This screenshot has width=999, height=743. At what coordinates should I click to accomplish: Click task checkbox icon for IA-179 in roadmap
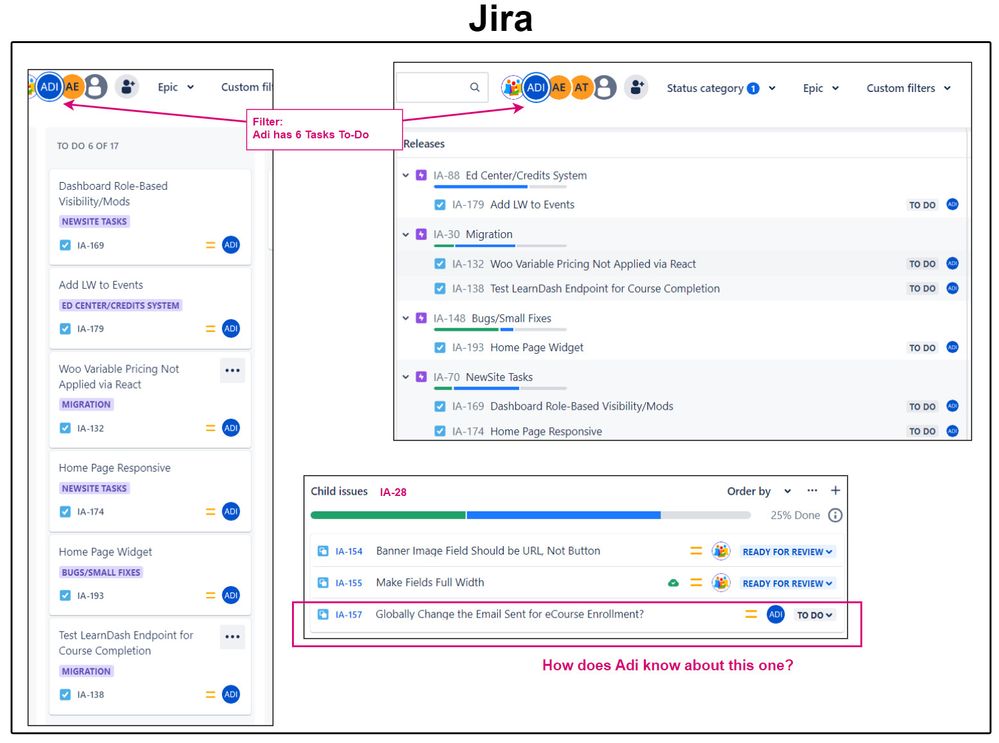[440, 205]
